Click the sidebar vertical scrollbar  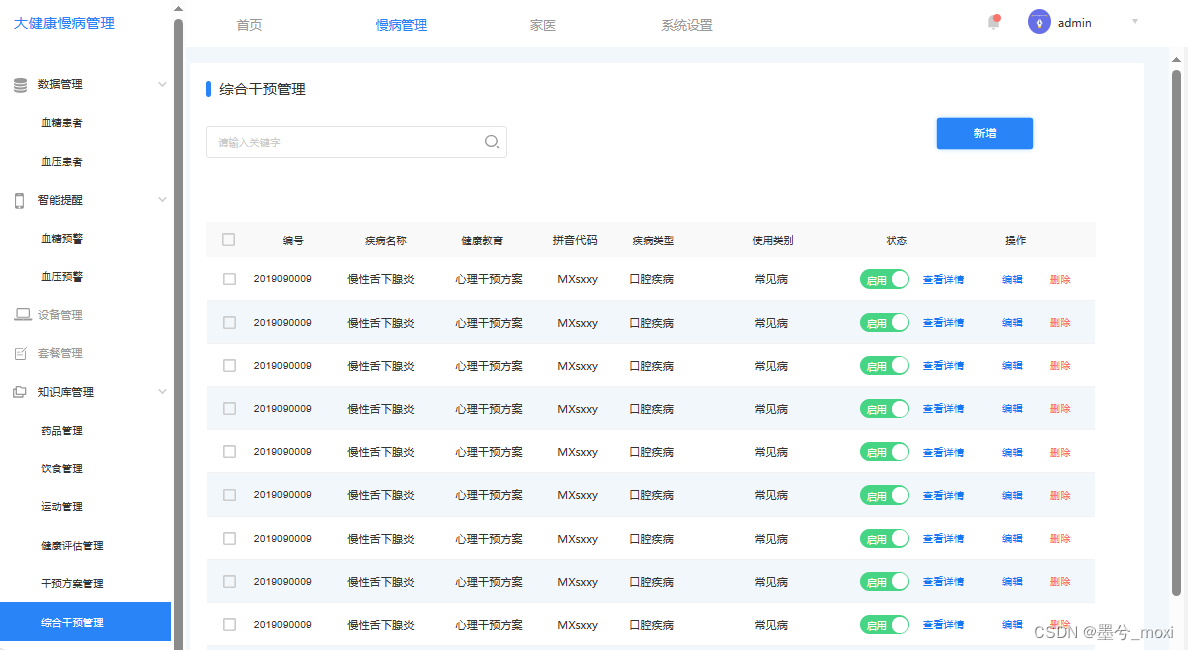[178, 333]
